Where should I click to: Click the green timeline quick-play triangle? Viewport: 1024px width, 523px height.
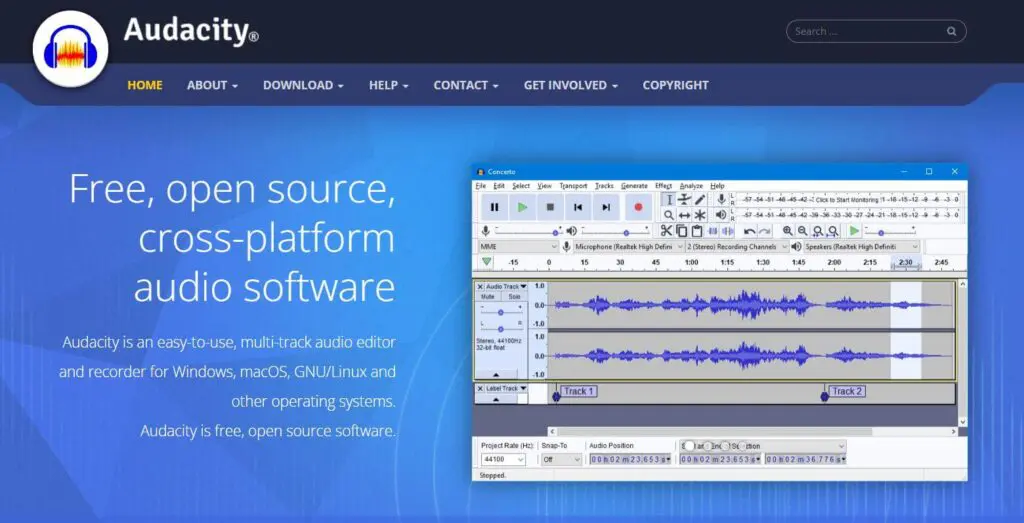point(487,262)
